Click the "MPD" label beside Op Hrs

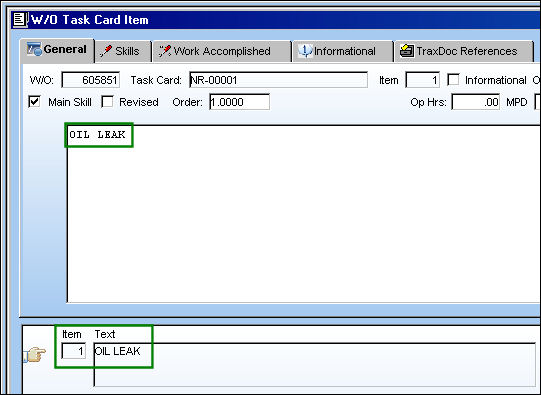click(x=517, y=102)
